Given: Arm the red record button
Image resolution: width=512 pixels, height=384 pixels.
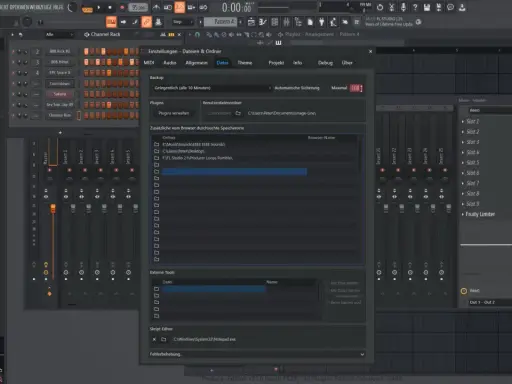Looking at the screenshot, I should point(122,7).
